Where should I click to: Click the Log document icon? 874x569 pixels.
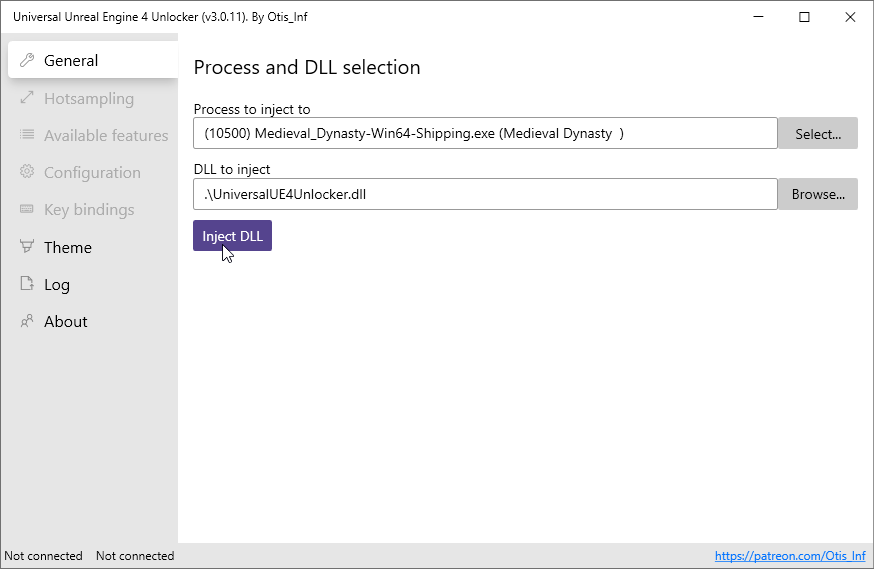click(x=27, y=284)
